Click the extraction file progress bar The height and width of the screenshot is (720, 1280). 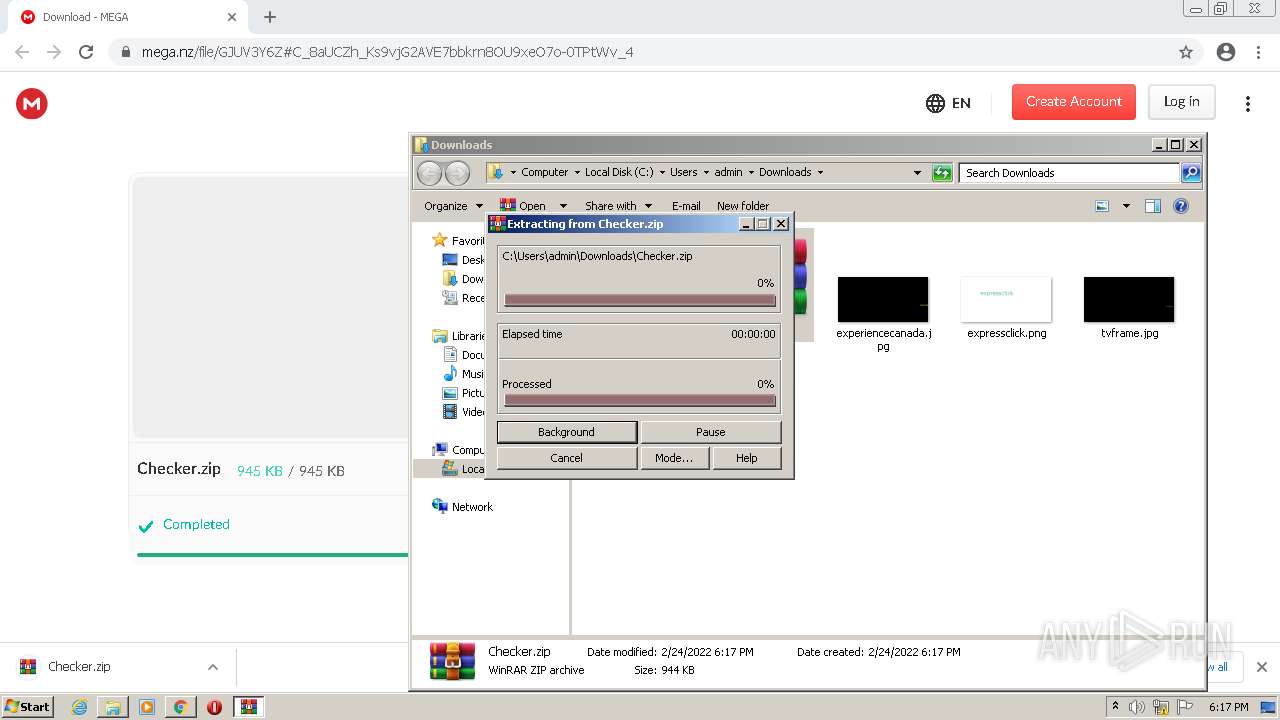pos(640,300)
